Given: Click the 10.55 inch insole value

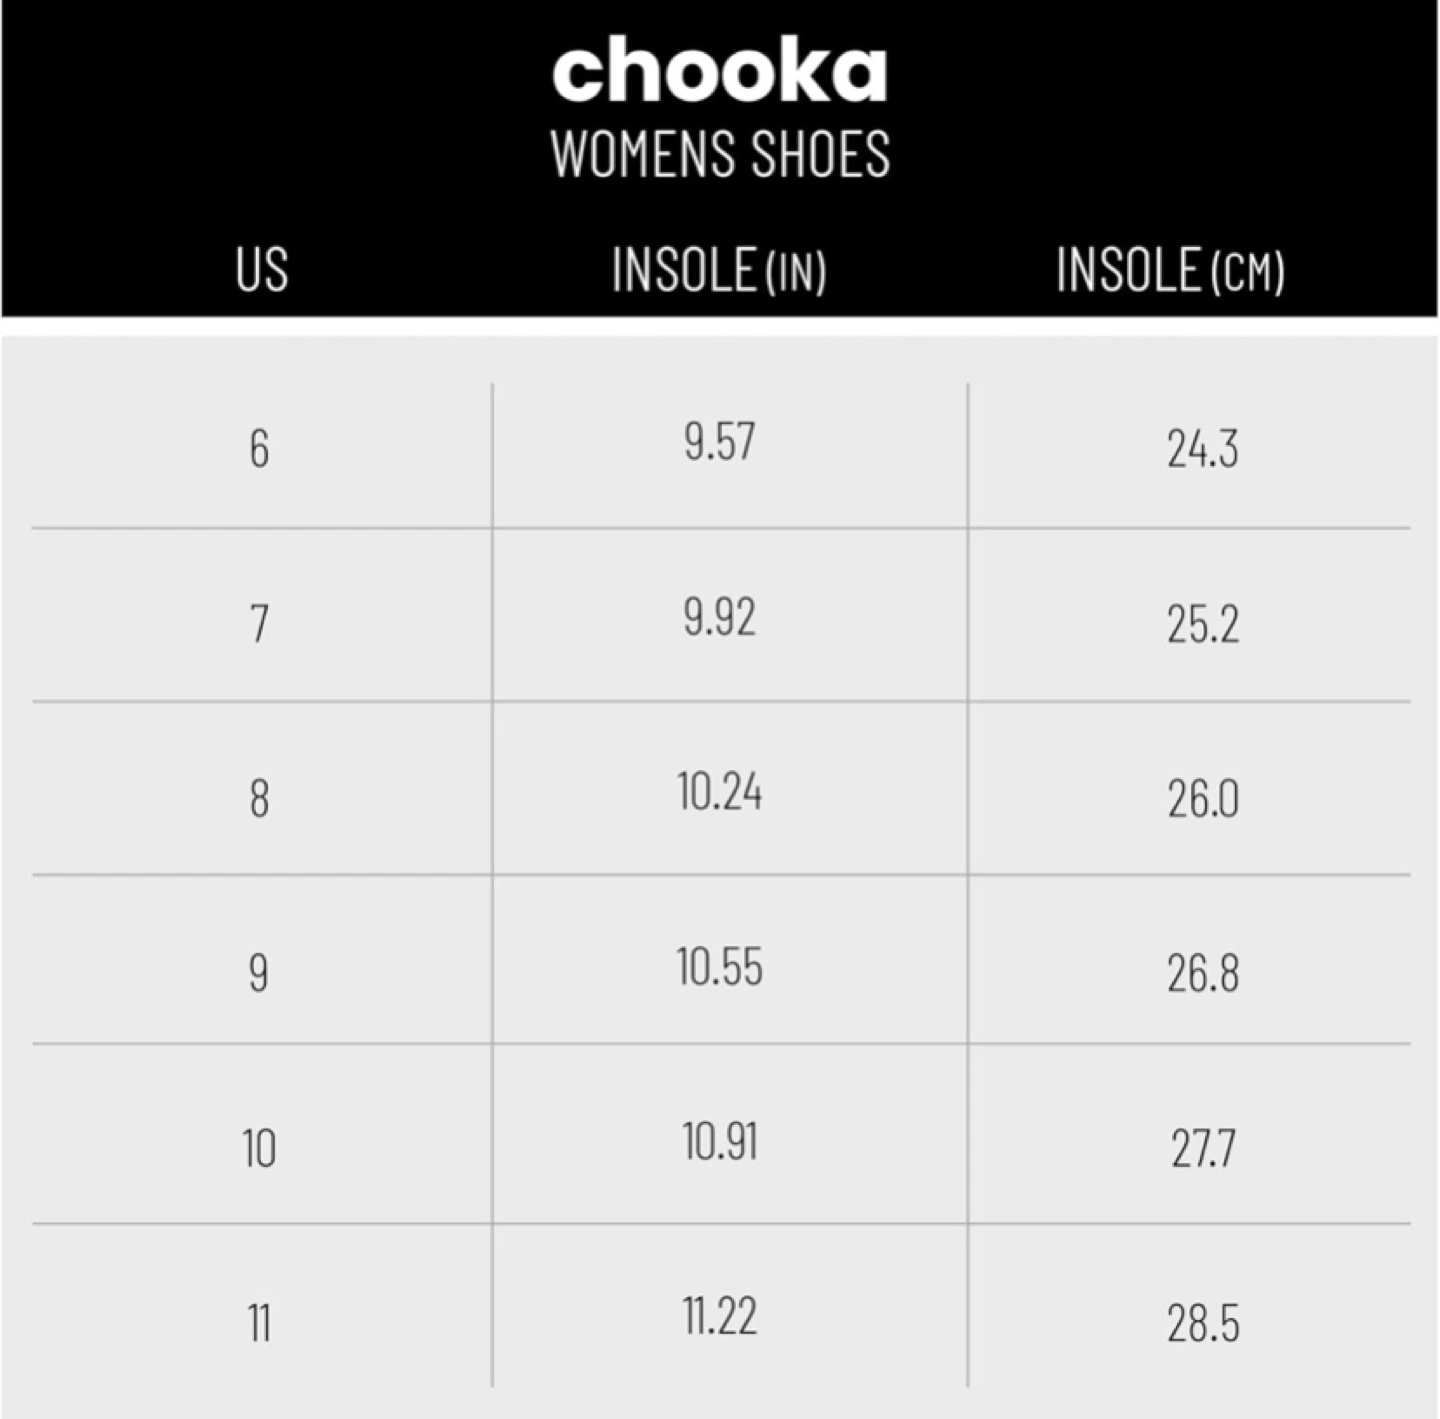Looking at the screenshot, I should tap(720, 967).
